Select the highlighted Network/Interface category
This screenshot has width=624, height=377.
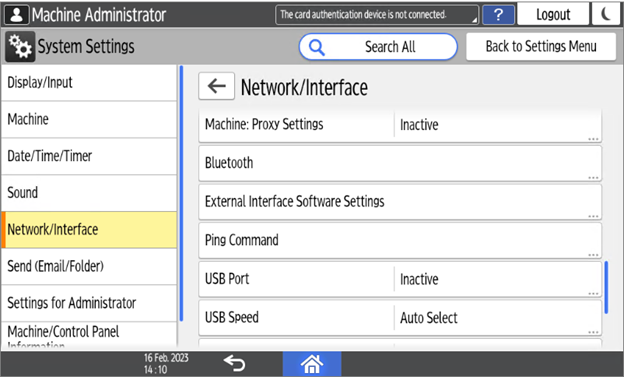point(89,230)
